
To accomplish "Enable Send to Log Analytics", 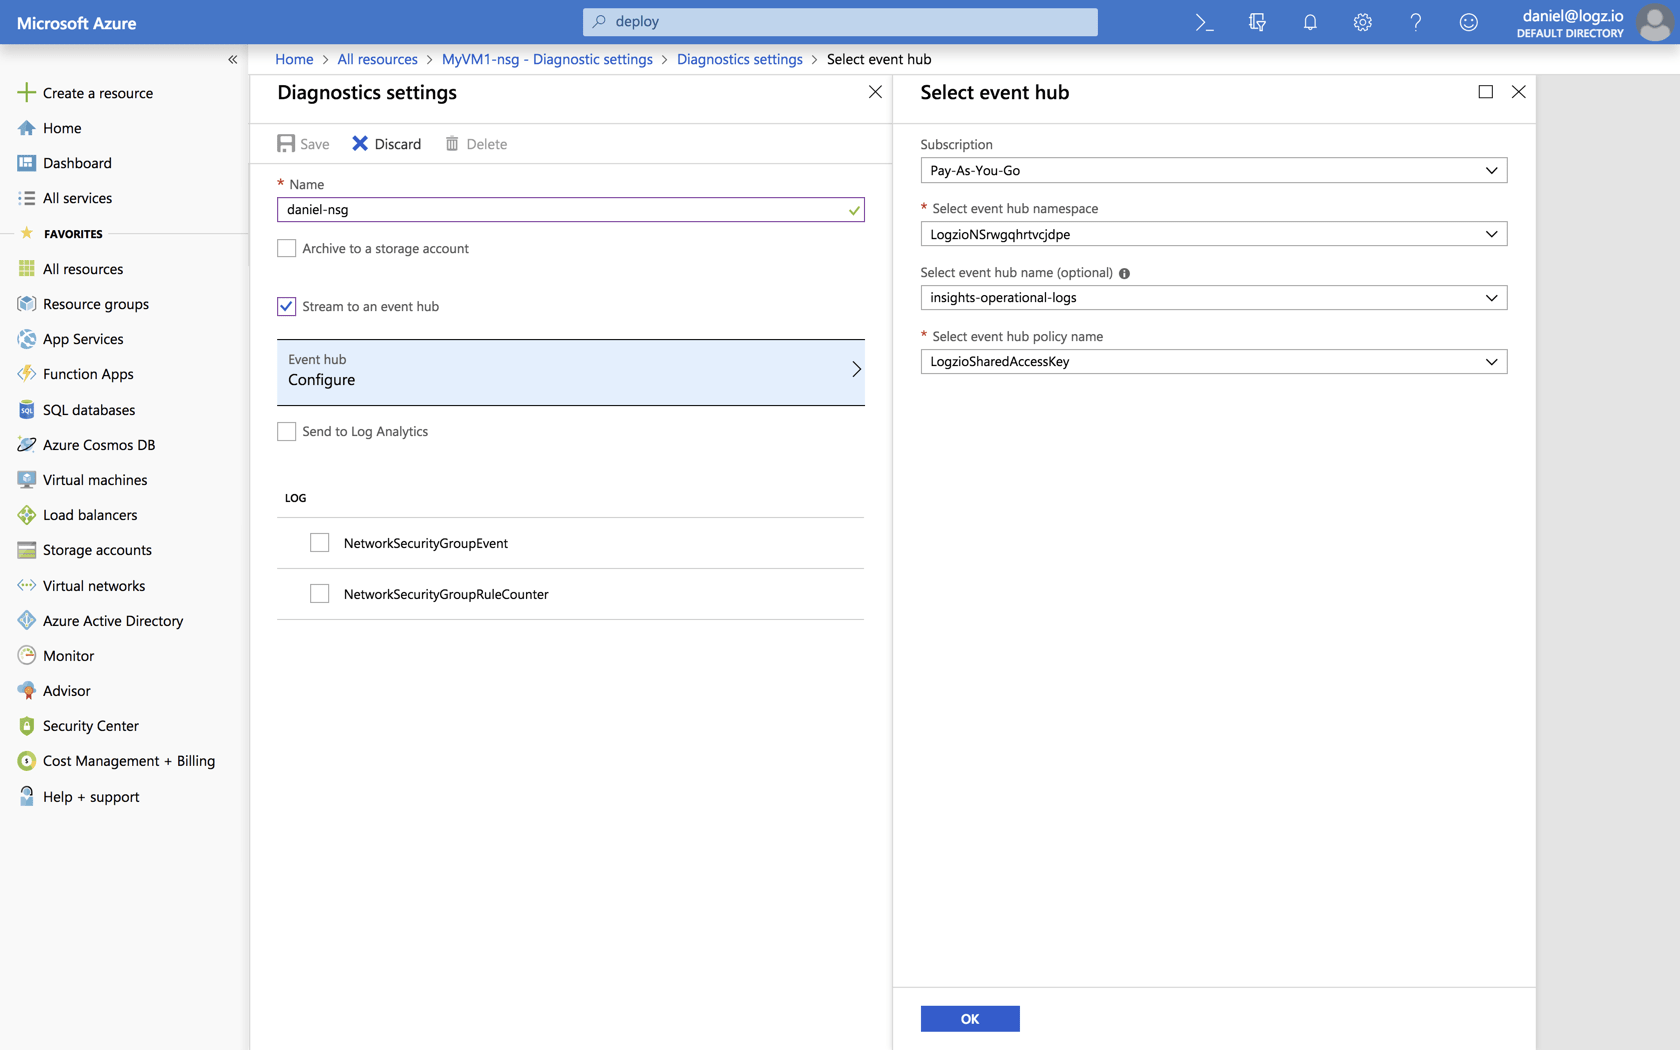I will [287, 431].
